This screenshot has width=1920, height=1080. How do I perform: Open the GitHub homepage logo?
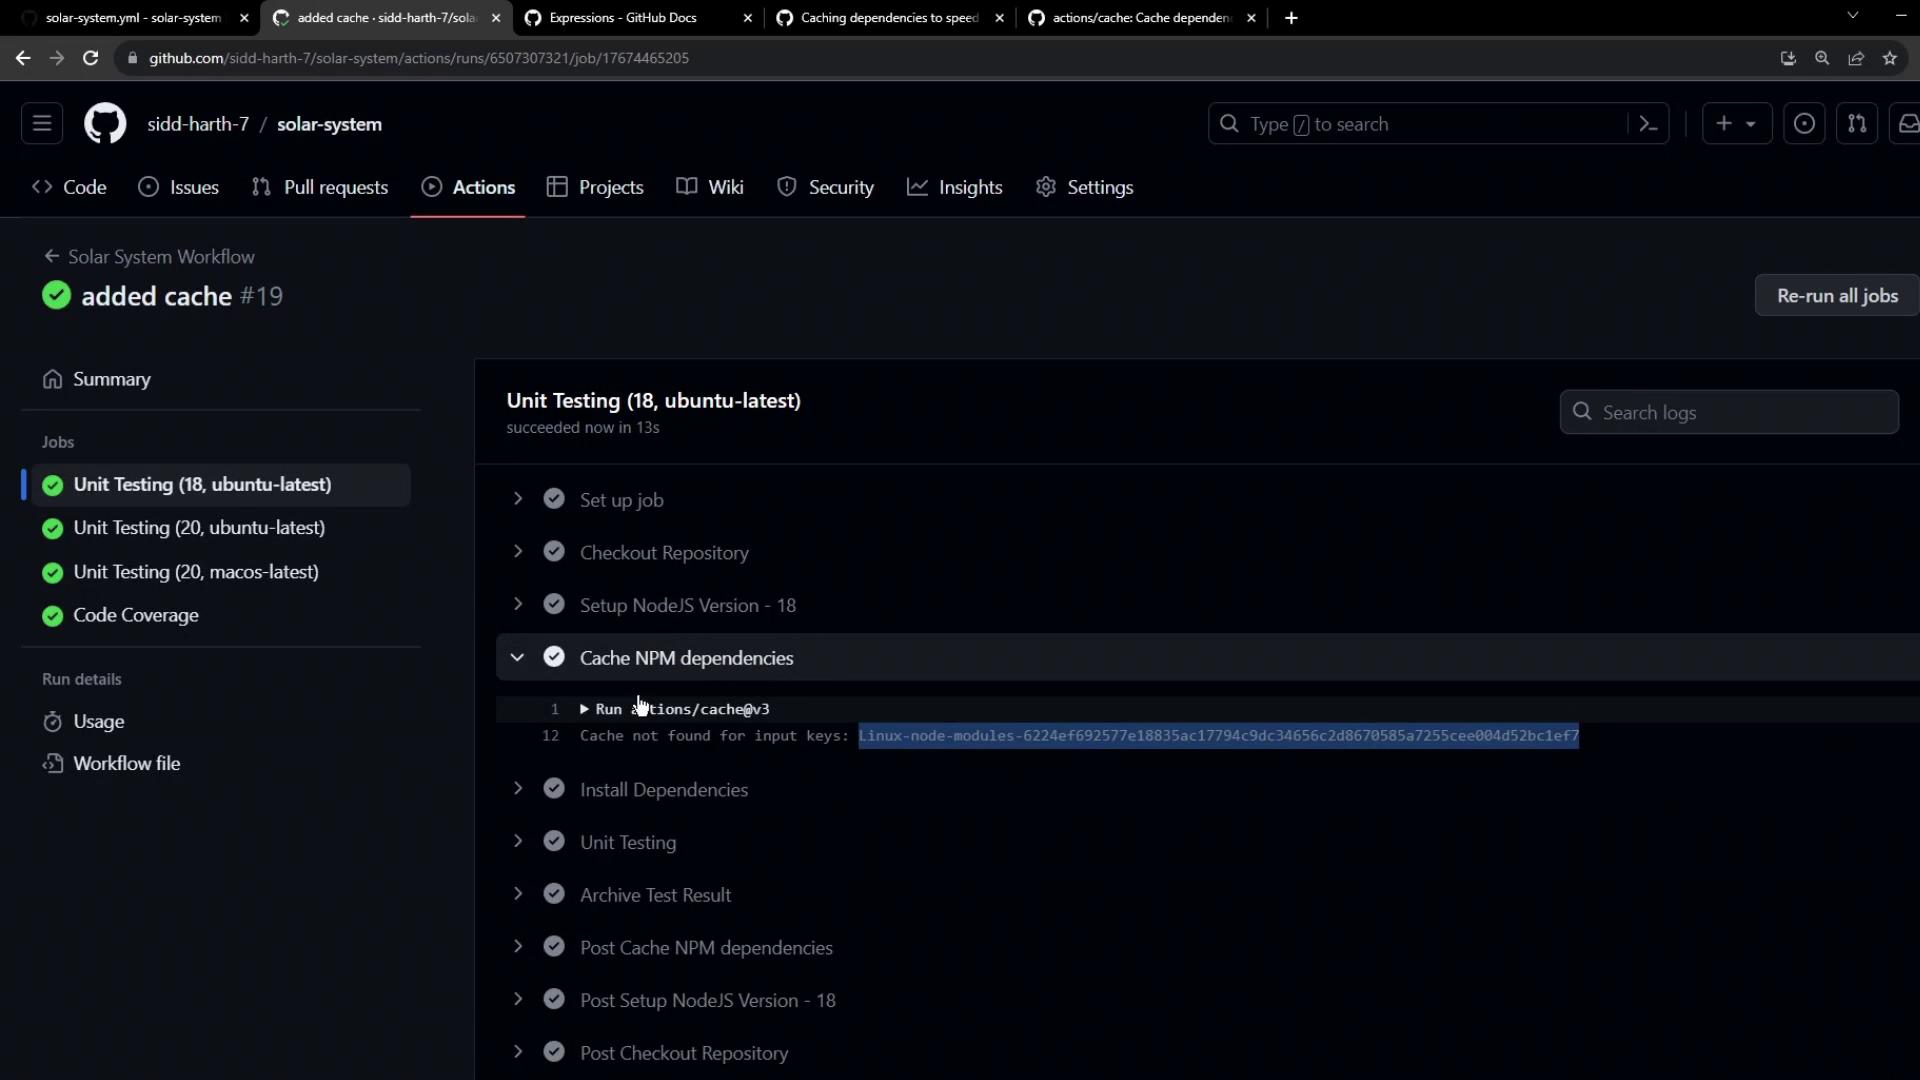point(105,124)
